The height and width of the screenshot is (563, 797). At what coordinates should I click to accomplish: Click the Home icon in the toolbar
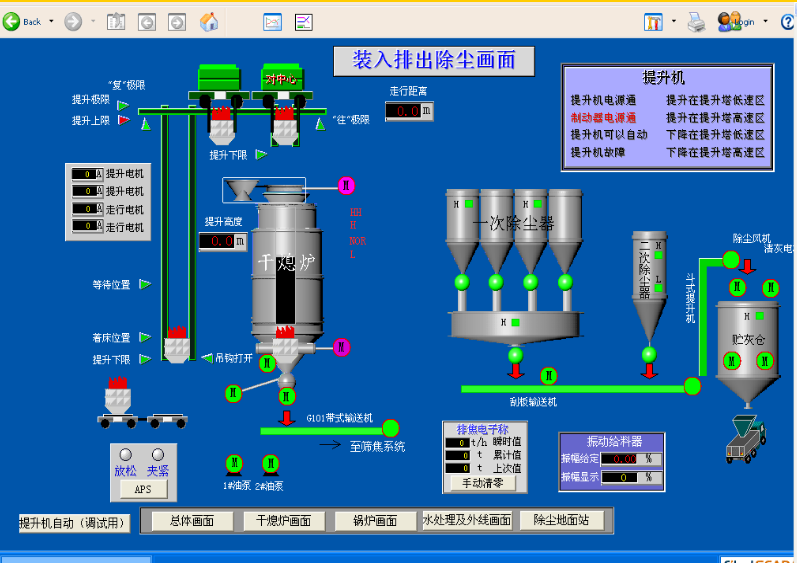click(x=209, y=21)
